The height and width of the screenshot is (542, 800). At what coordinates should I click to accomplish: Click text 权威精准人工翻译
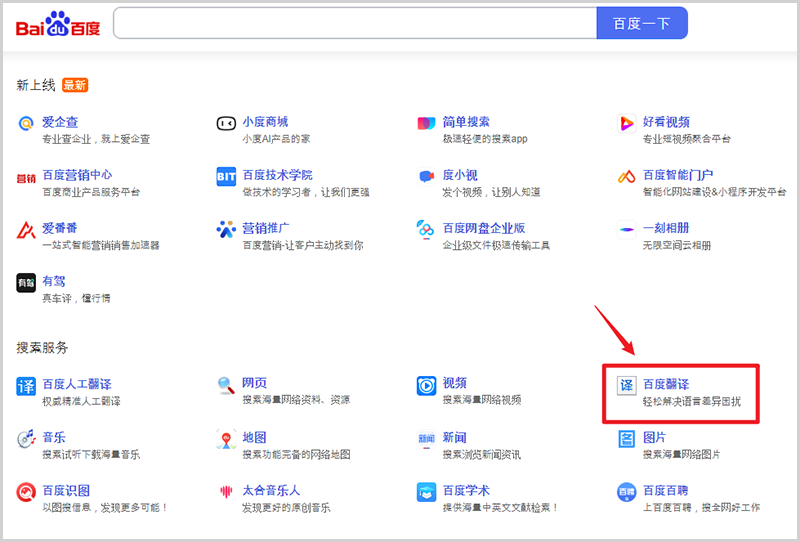(x=82, y=401)
